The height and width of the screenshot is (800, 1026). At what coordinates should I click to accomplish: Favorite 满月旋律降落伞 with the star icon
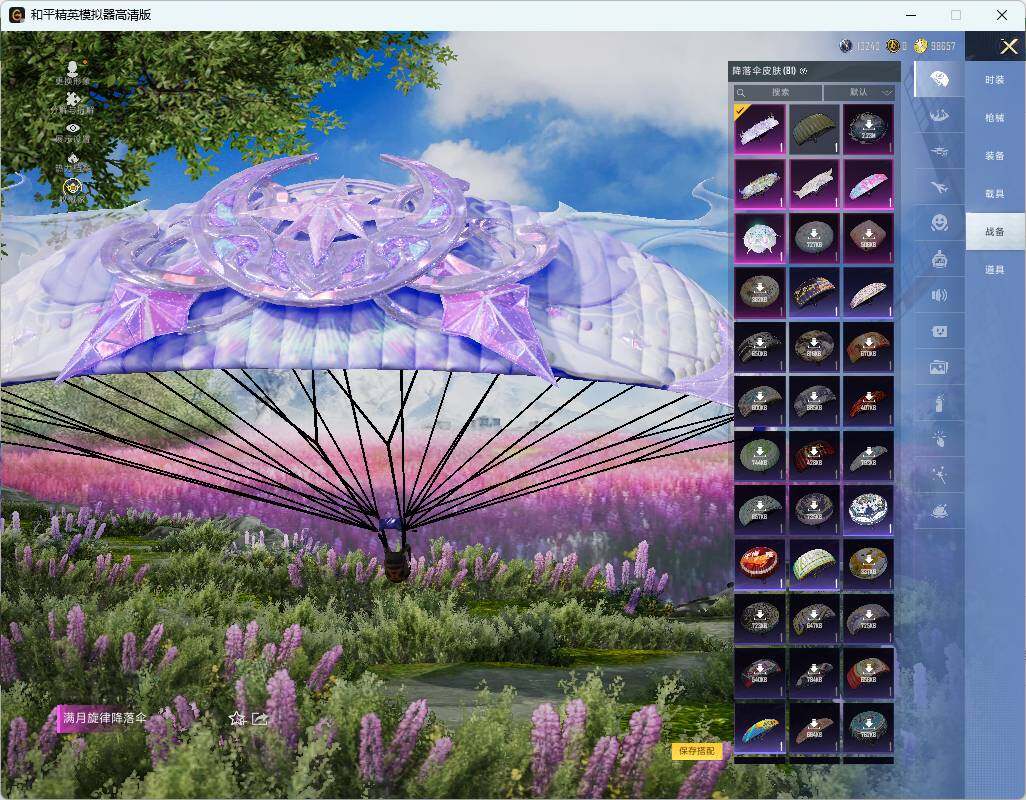(237, 719)
